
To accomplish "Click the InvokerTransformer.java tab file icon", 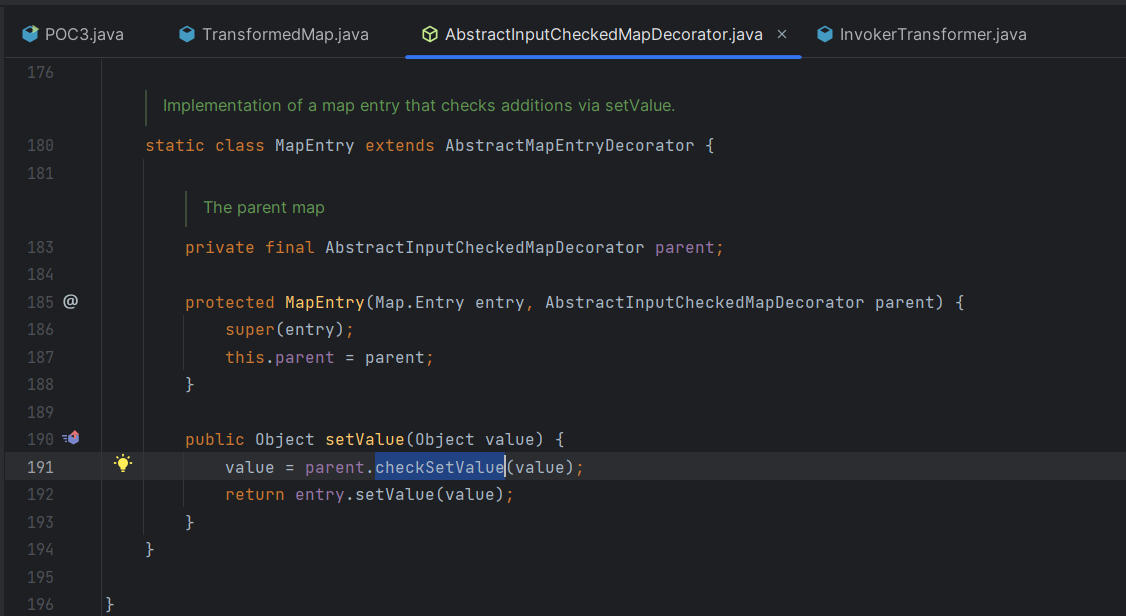I will coord(824,34).
